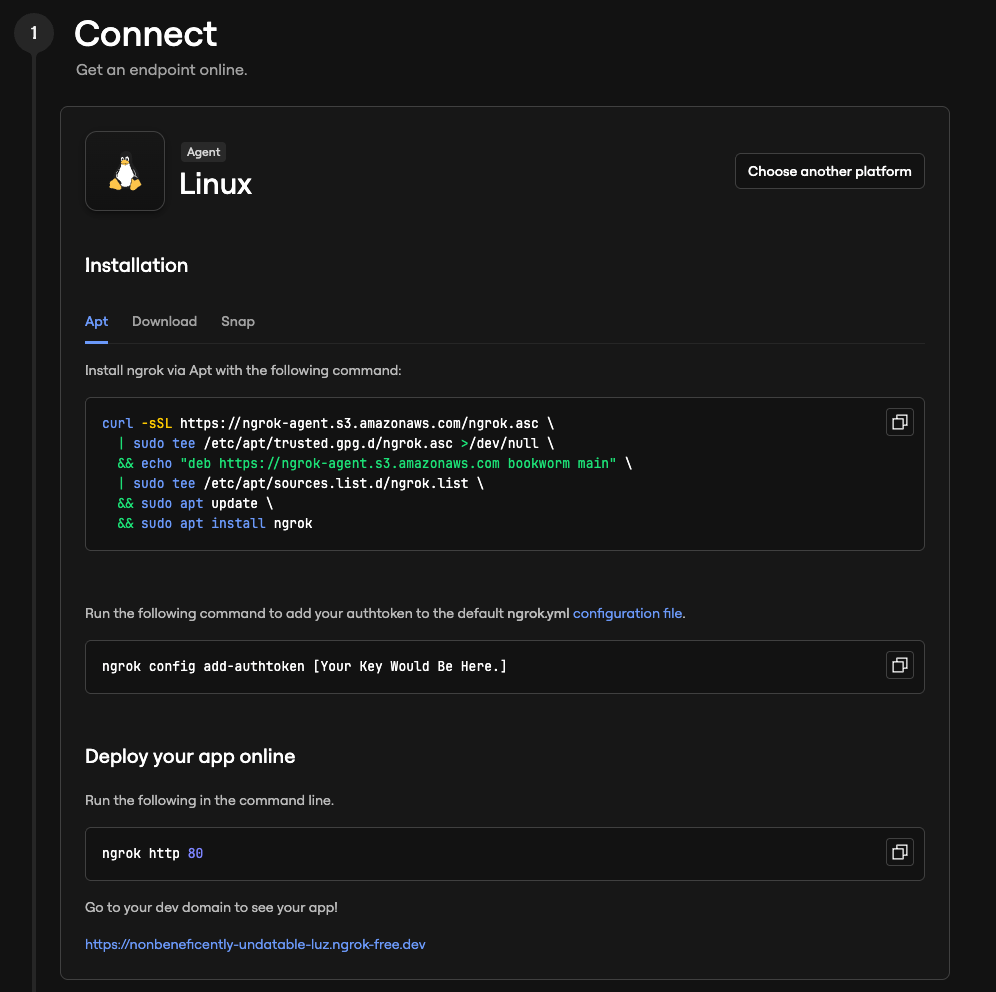Open the Download installation tab

164,321
